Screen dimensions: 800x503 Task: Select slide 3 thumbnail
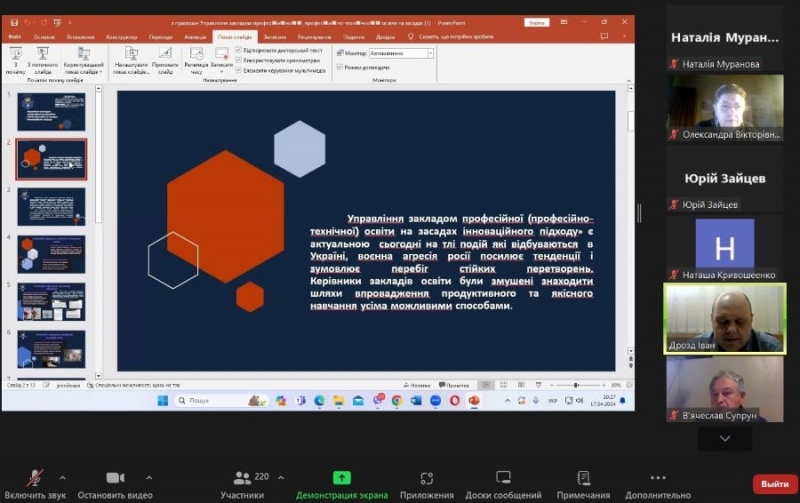[x=52, y=207]
